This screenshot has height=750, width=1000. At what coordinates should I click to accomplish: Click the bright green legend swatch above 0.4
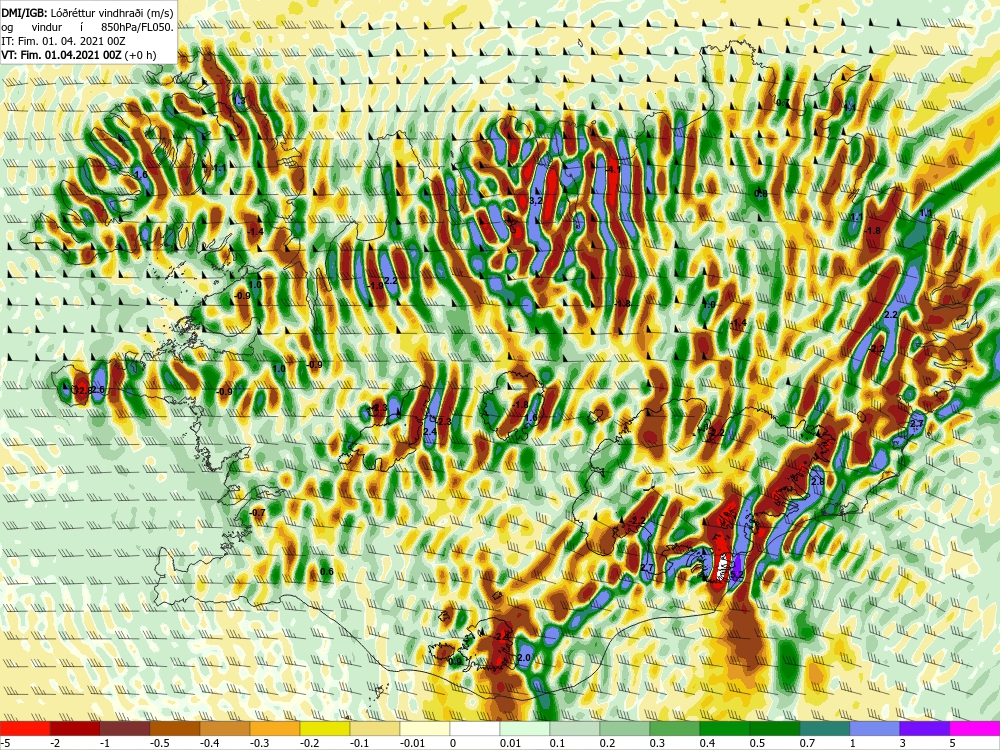[724, 728]
